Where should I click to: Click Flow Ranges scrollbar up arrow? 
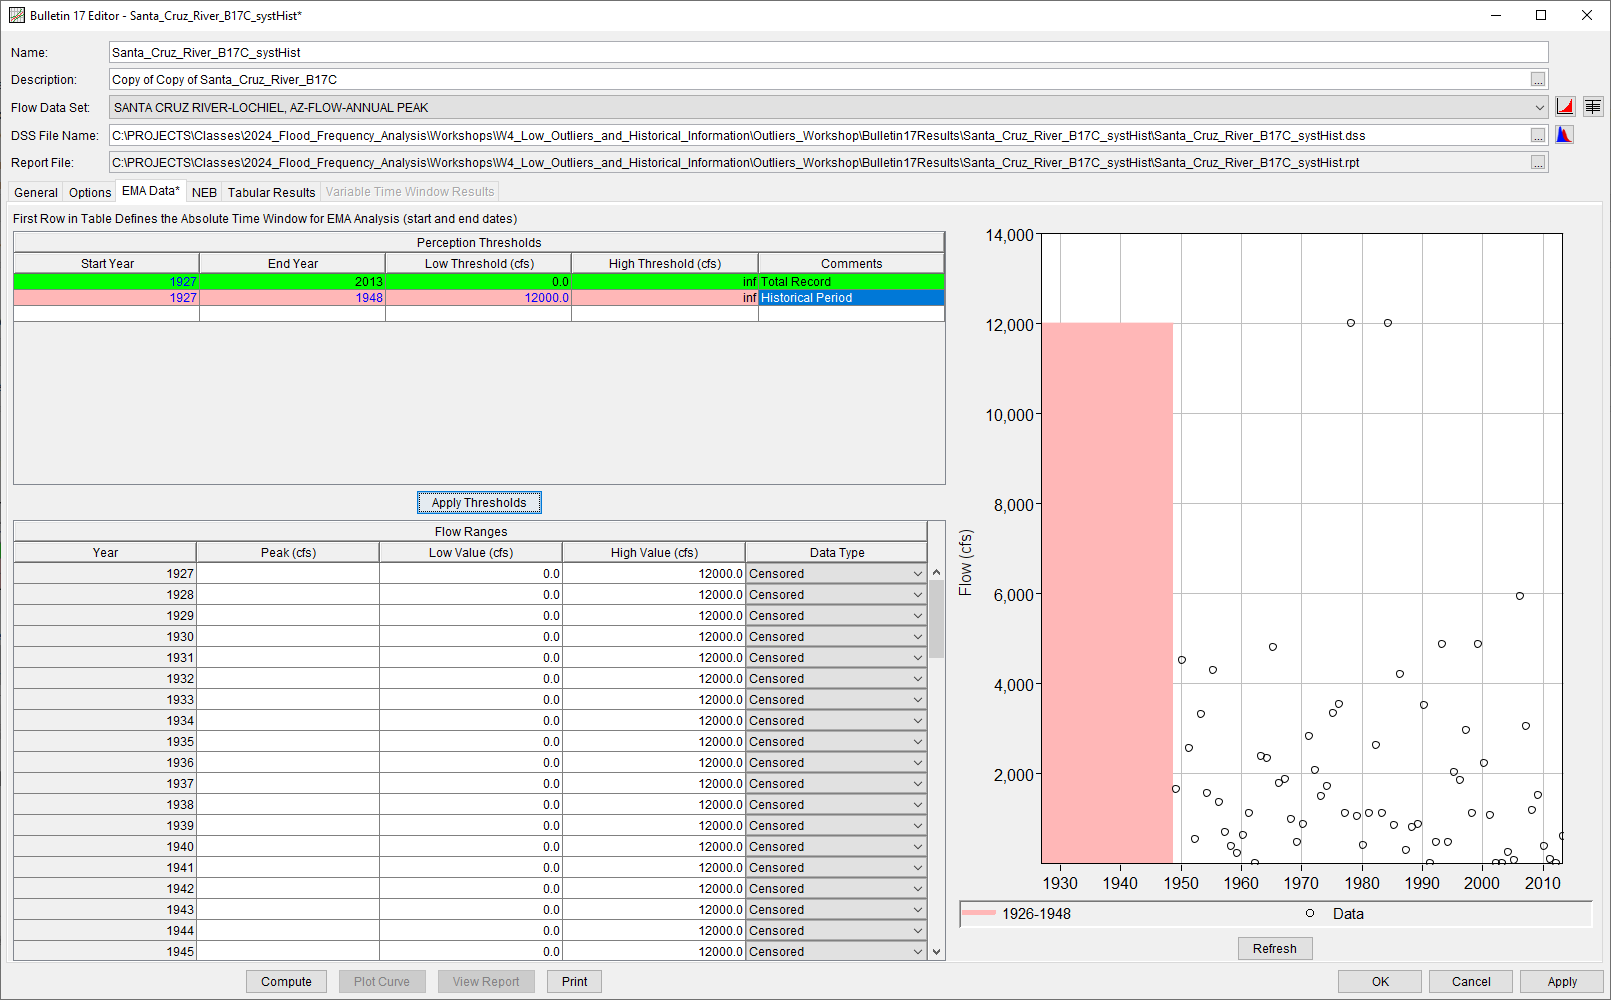click(937, 572)
